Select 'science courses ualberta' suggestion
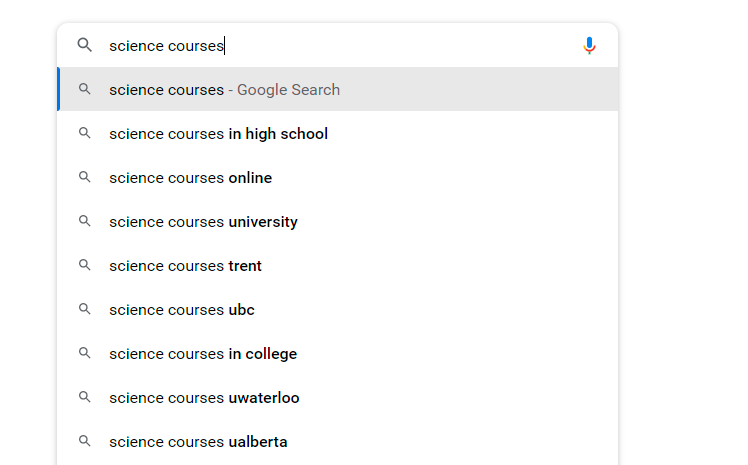 (x=198, y=442)
